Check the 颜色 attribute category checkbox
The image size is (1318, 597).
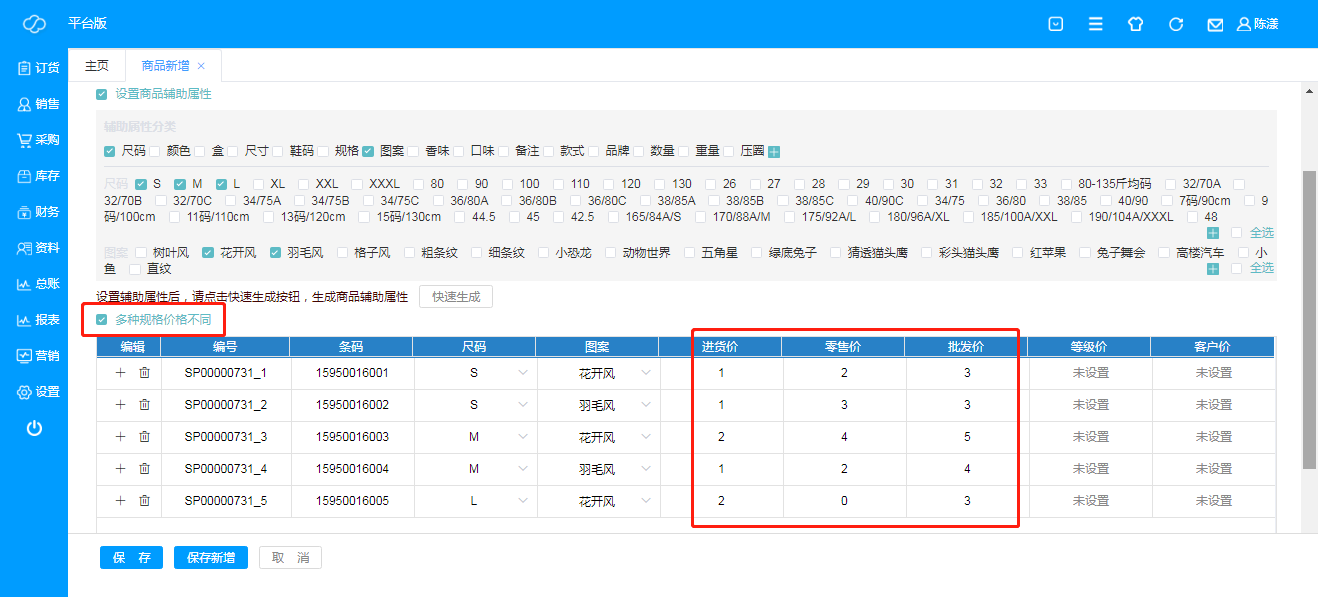coord(155,152)
